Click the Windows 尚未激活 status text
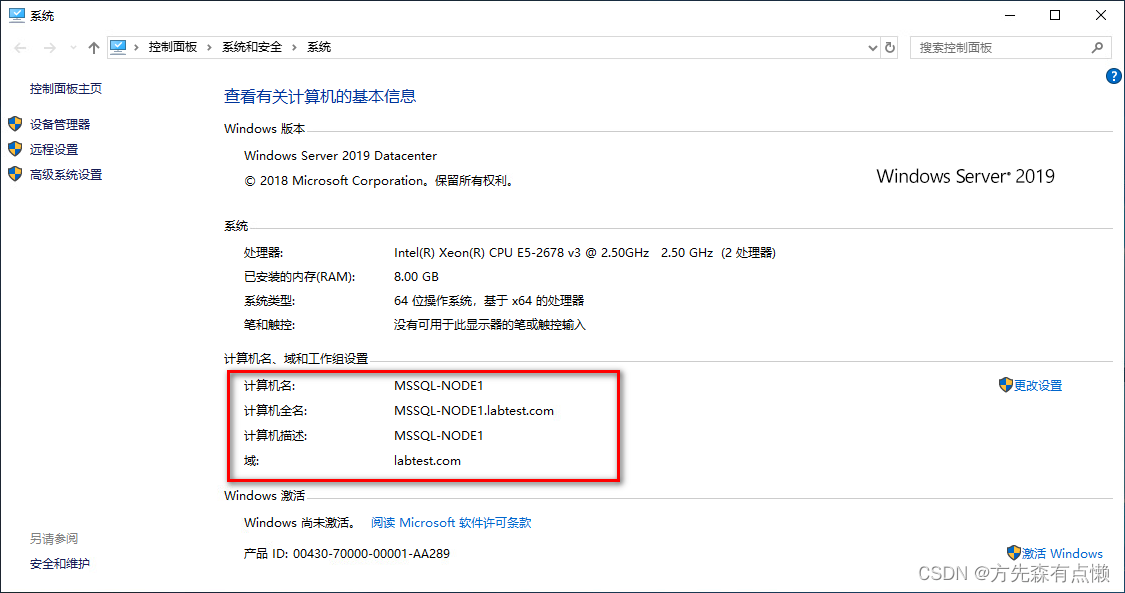 coord(300,523)
